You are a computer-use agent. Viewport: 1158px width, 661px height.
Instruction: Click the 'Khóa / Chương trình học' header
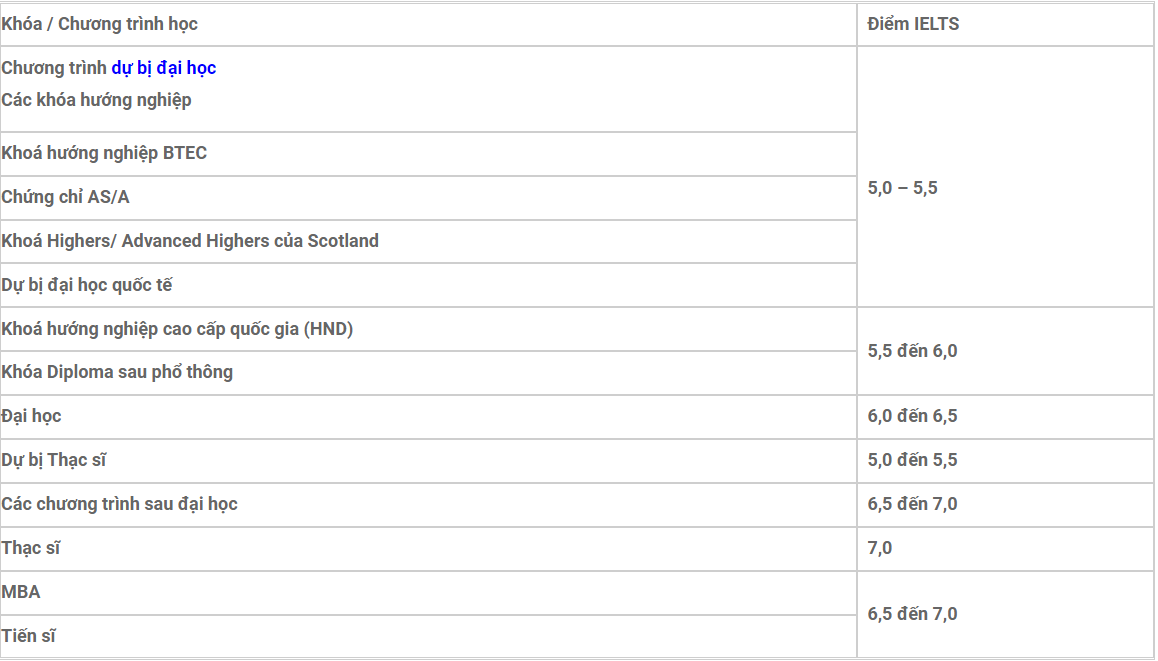[100, 24]
